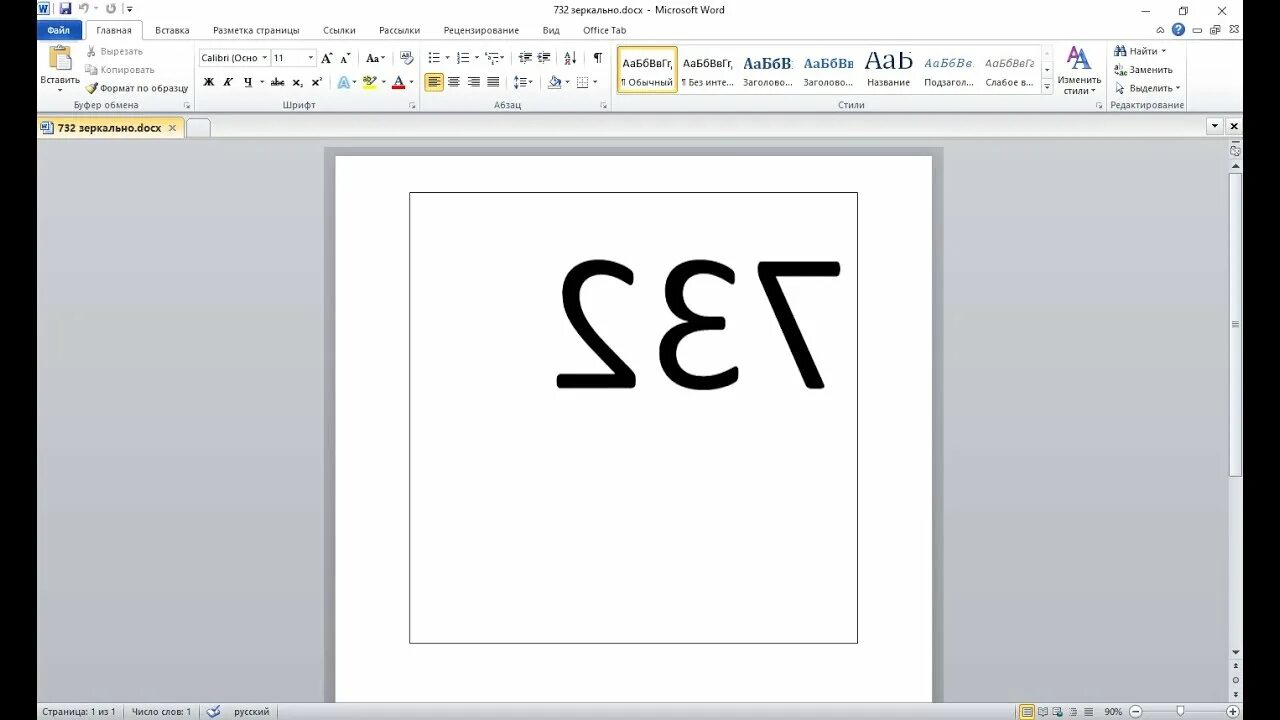Activate Формат по образцу format painter
Screen dimensions: 1280x720
click(x=137, y=88)
